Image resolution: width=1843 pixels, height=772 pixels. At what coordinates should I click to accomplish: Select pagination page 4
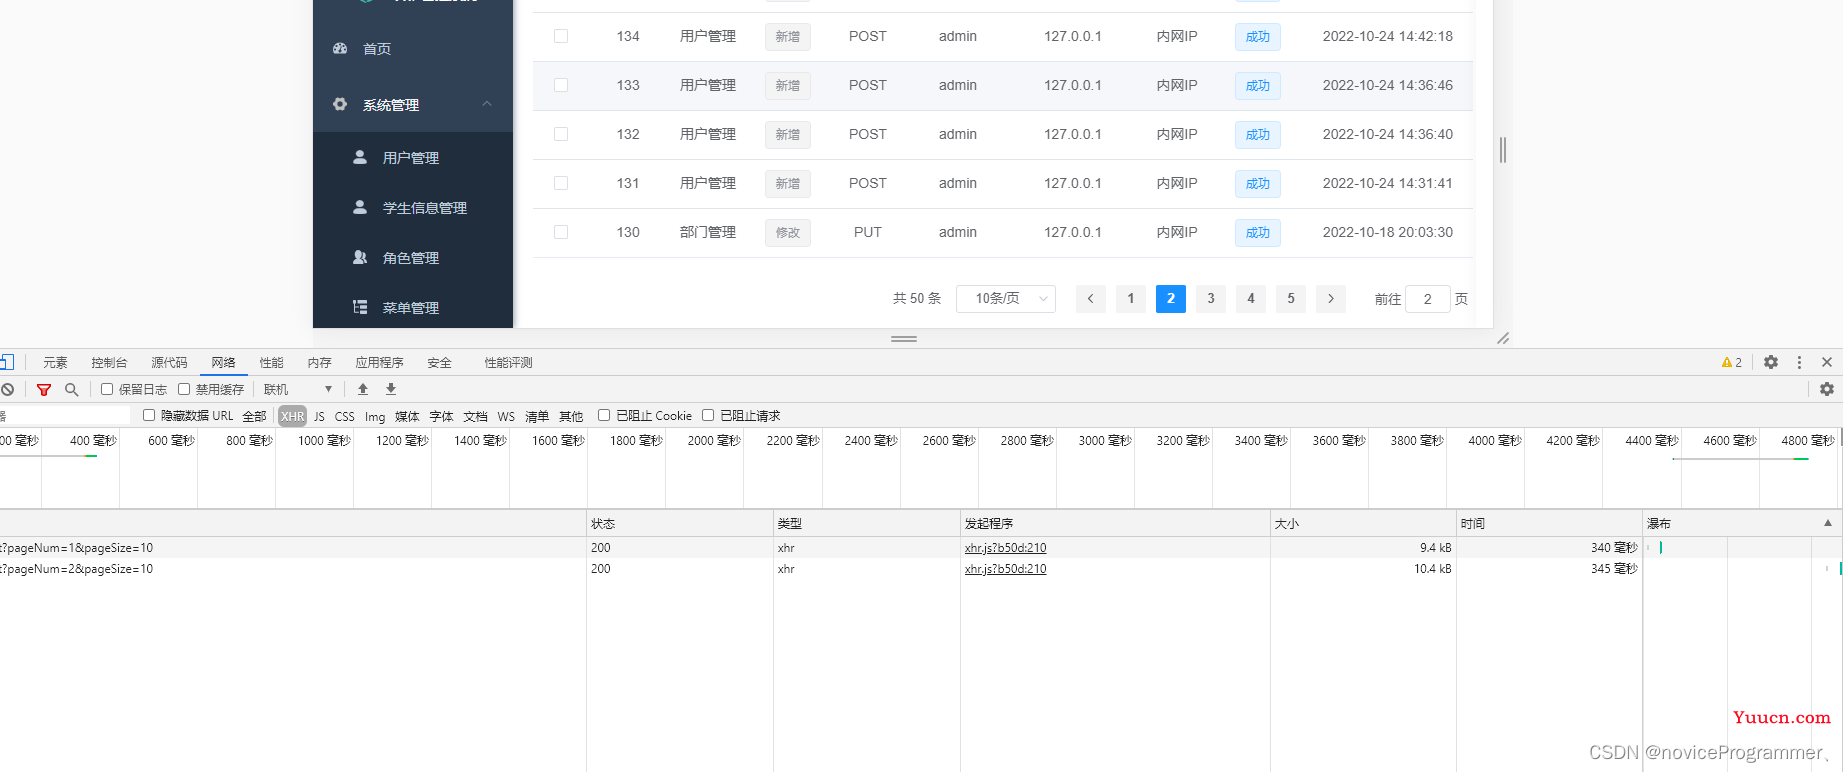(x=1251, y=298)
